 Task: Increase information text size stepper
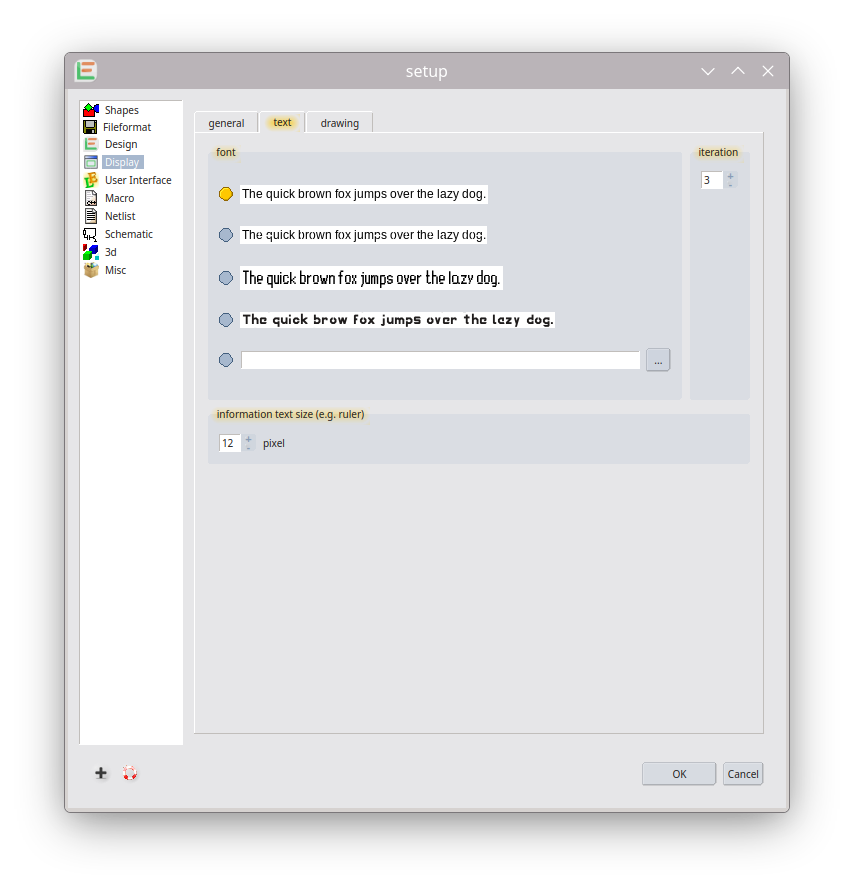coord(248,439)
